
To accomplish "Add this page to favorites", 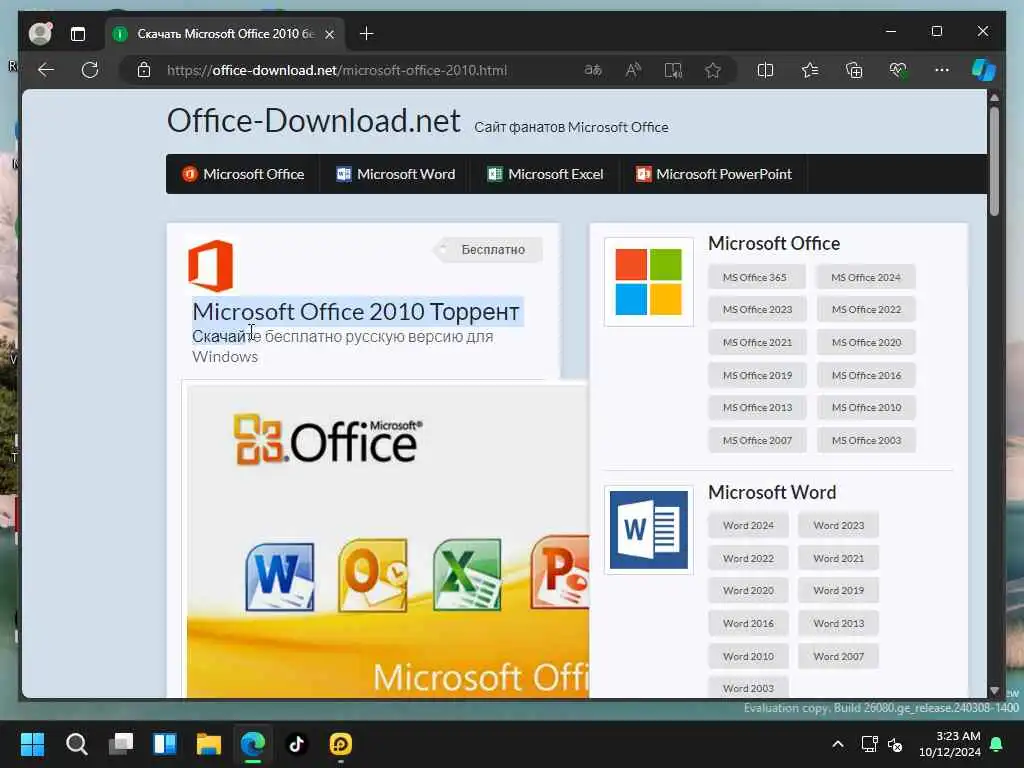I will tap(712, 70).
